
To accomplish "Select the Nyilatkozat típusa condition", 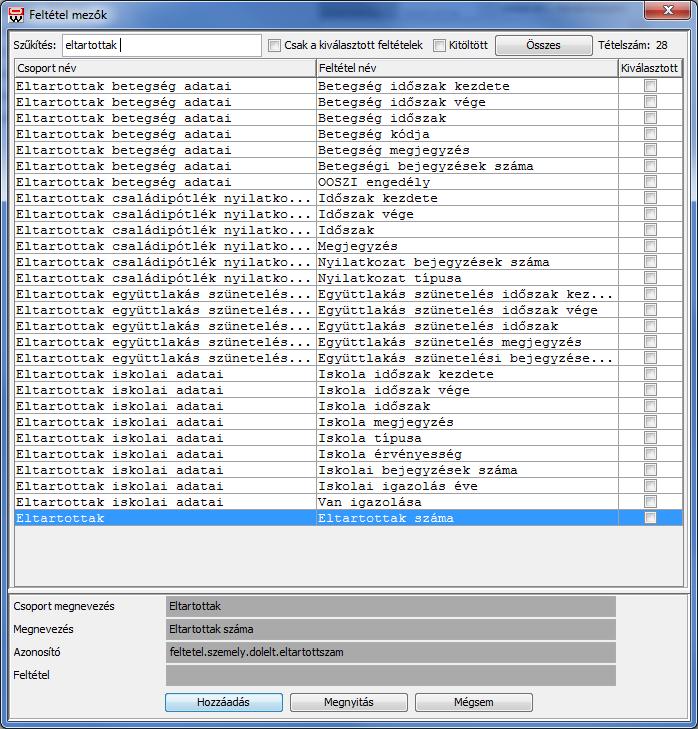I will coord(349,278).
